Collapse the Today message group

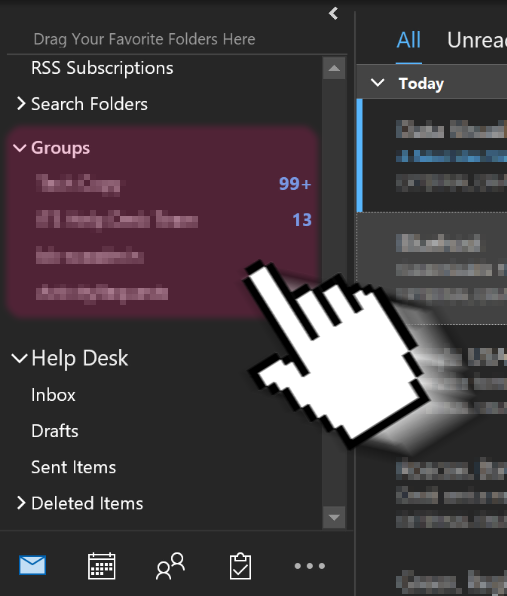(x=377, y=82)
